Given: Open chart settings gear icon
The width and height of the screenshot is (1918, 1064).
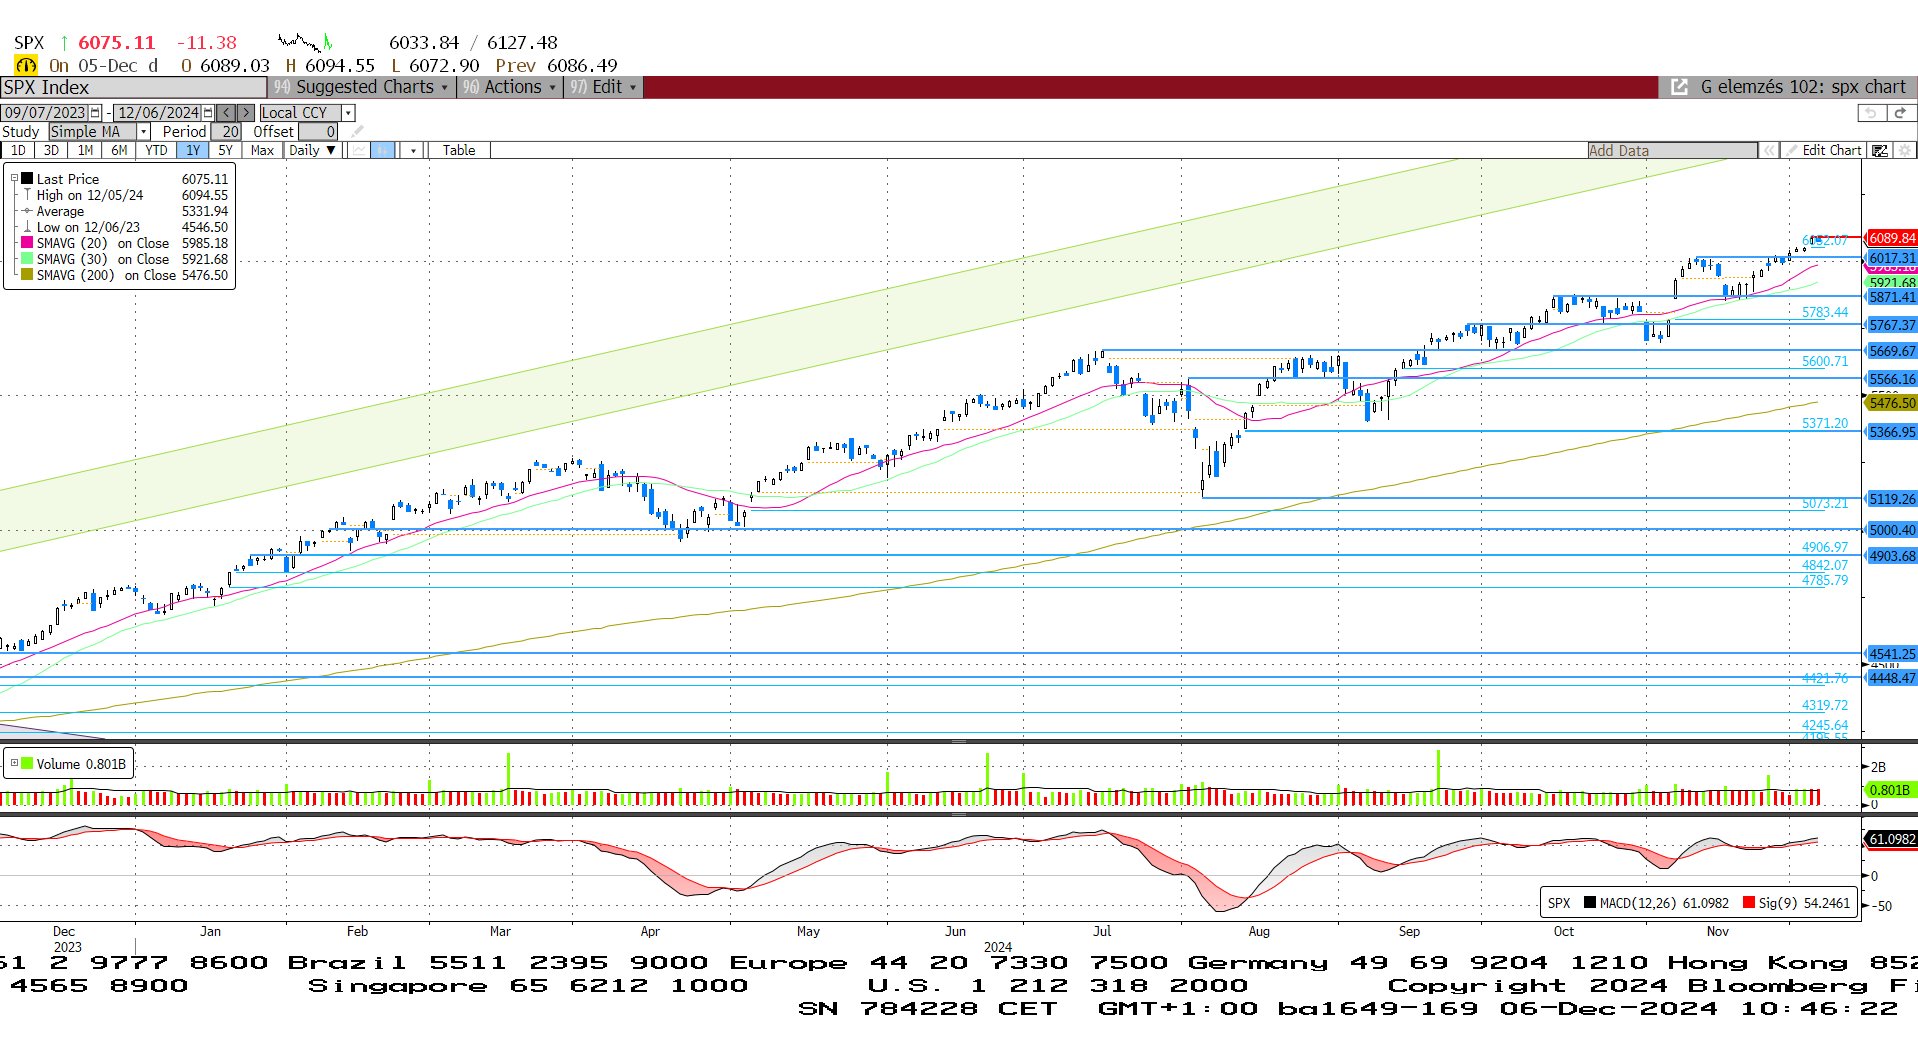Looking at the screenshot, I should pyautogui.click(x=1904, y=150).
